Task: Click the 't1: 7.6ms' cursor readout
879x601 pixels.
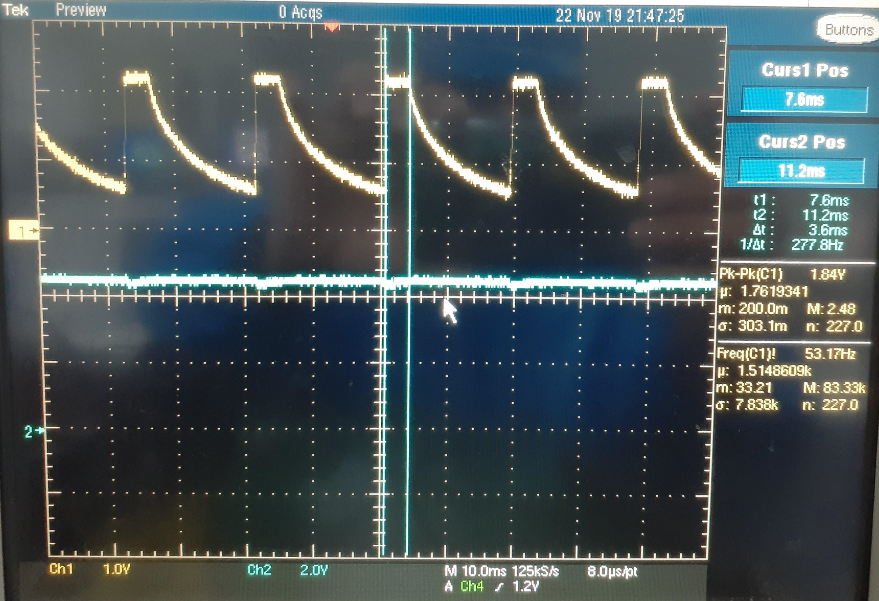Action: [802, 200]
